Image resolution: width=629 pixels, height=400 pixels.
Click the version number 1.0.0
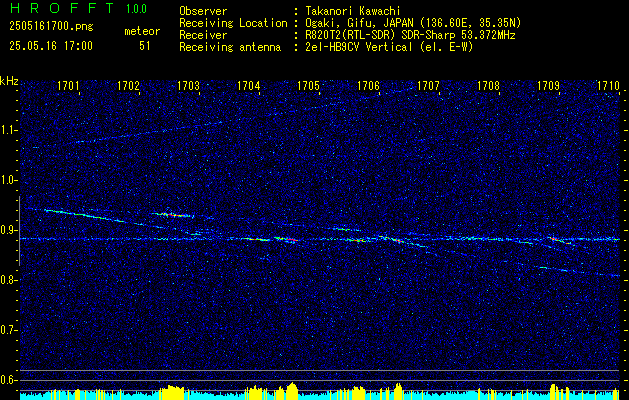tap(136, 8)
